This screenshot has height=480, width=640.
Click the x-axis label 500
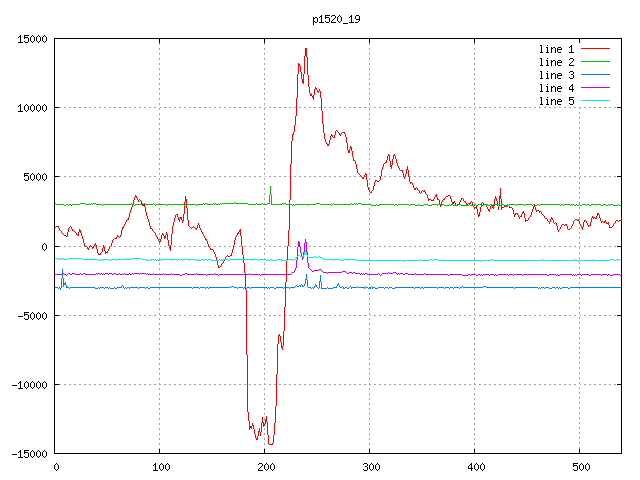tap(581, 467)
